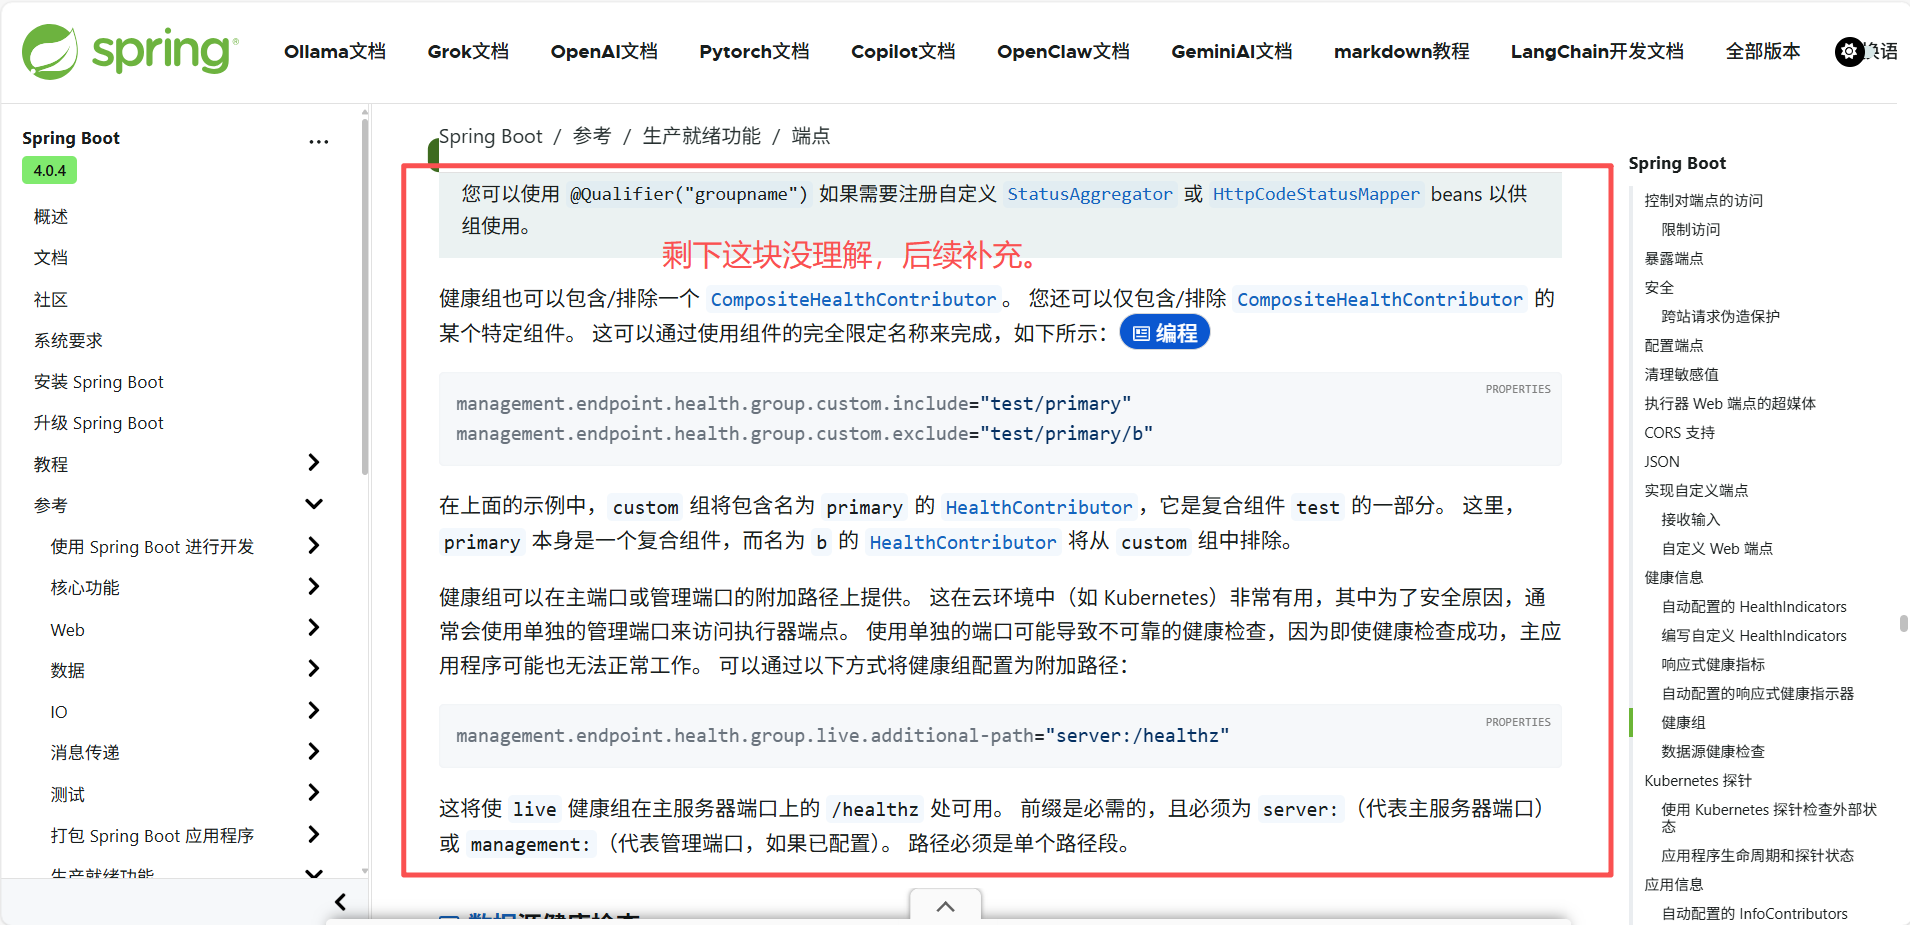The width and height of the screenshot is (1910, 925).
Task: Jump to Kubernetes 探针 in the outline
Action: click(x=1698, y=781)
